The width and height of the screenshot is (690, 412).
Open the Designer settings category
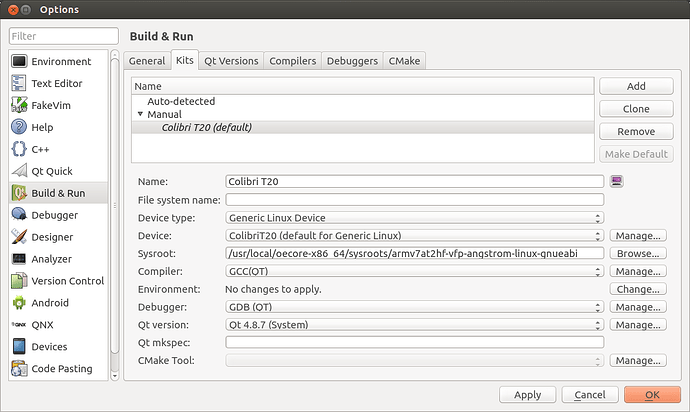click(x=58, y=237)
